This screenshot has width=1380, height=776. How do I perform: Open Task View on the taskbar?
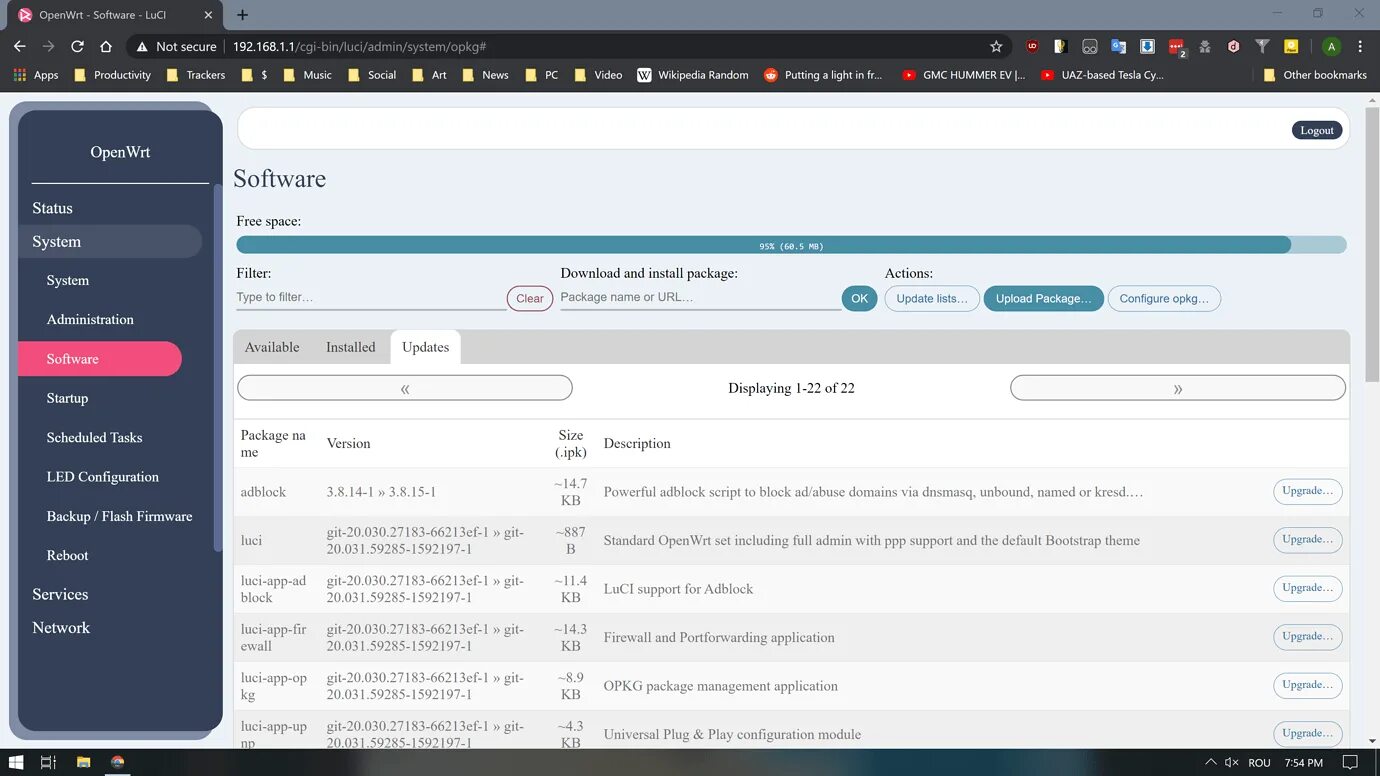[x=48, y=762]
